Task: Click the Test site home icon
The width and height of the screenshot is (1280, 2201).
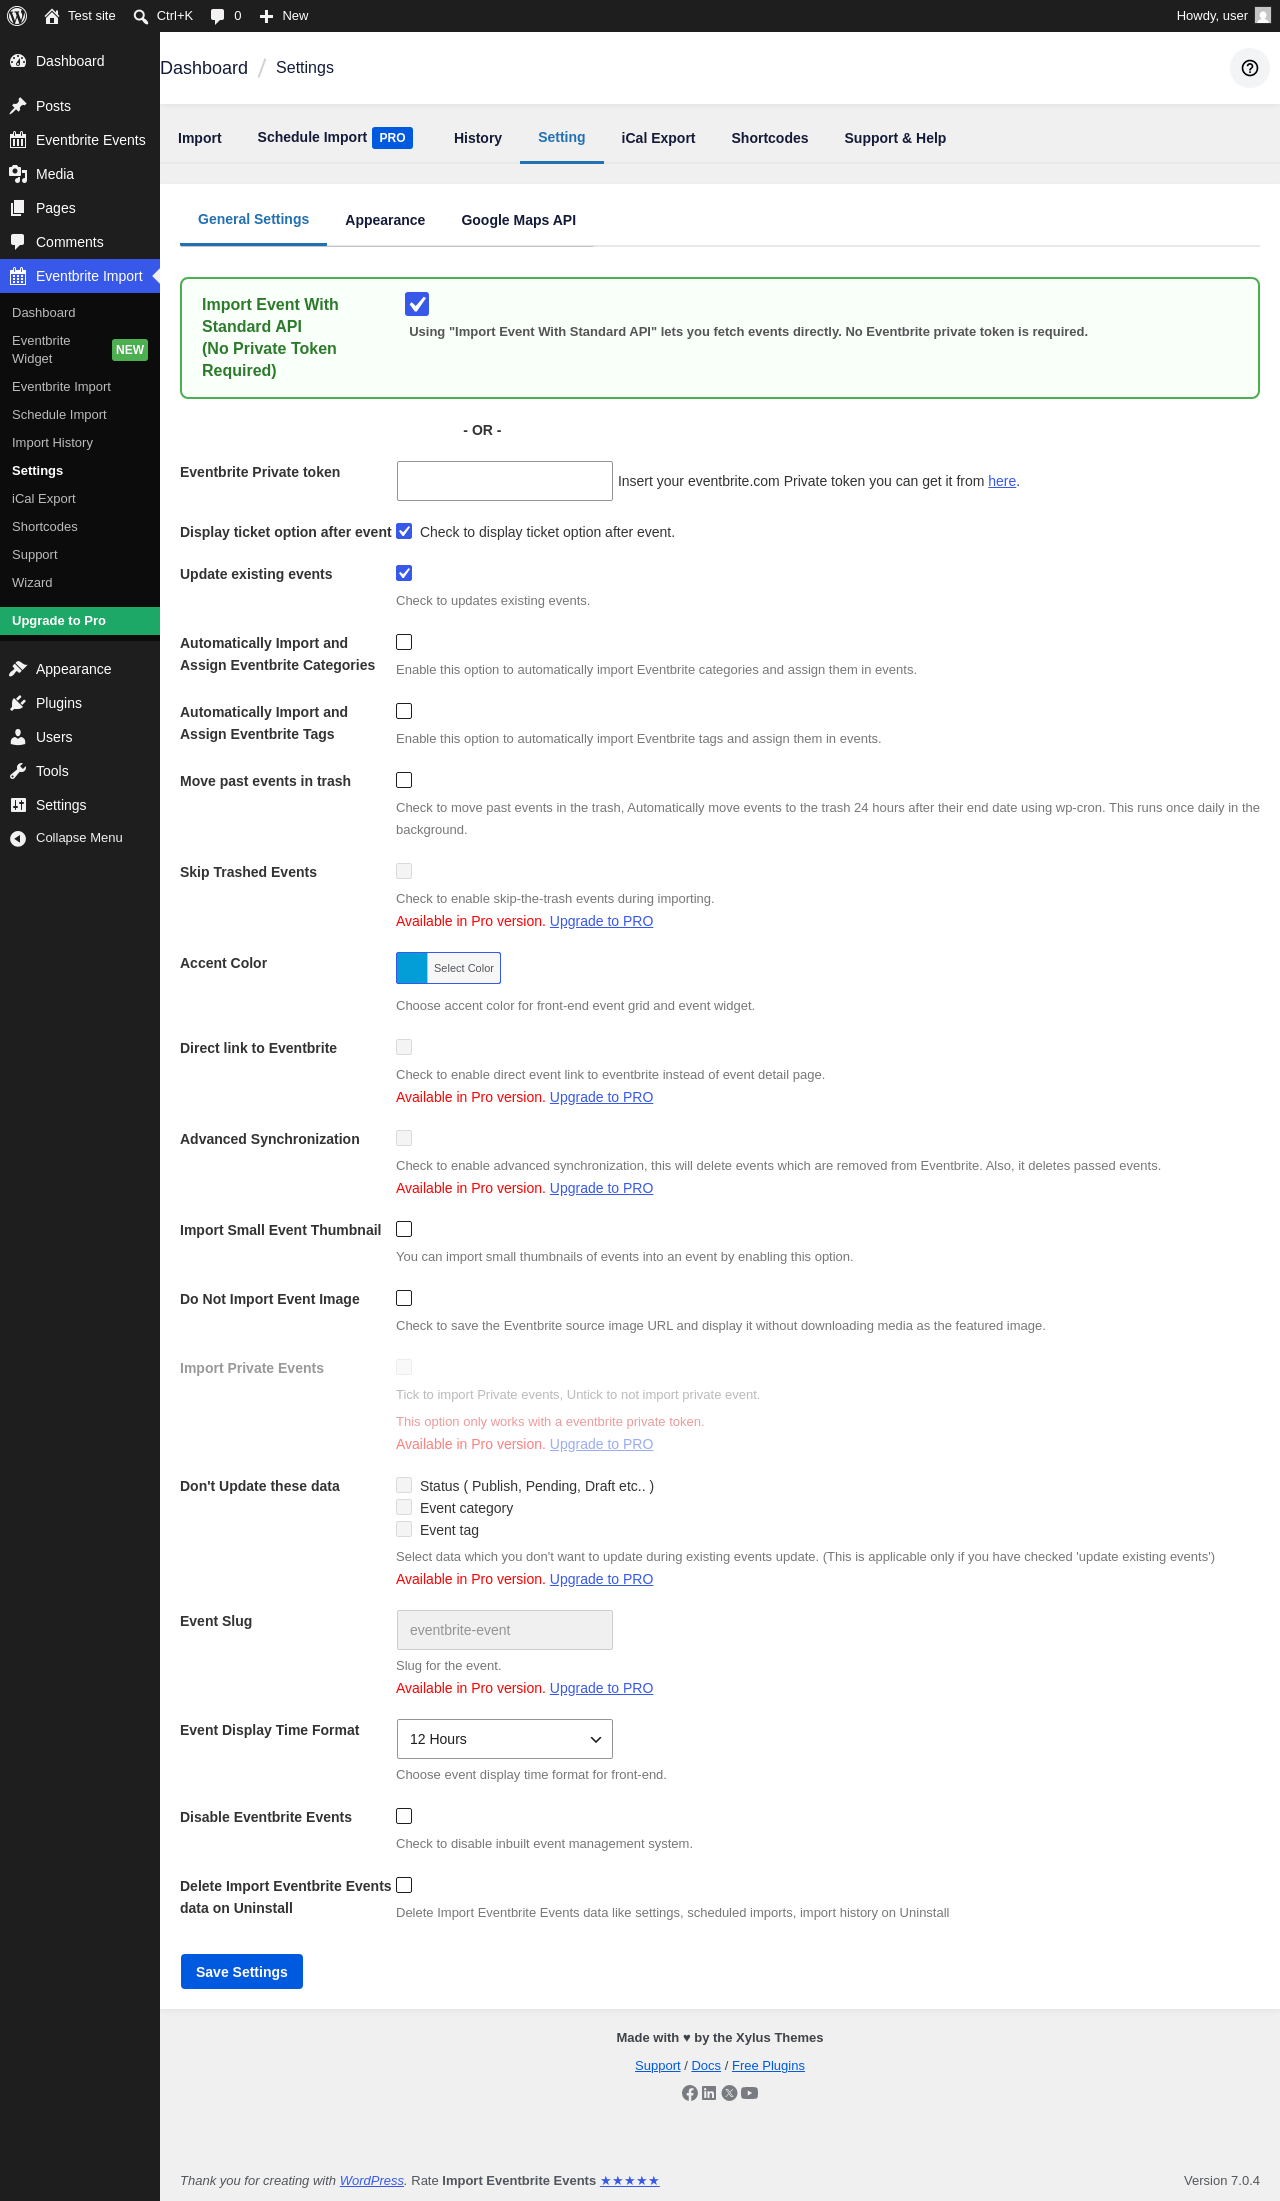Action: (52, 16)
